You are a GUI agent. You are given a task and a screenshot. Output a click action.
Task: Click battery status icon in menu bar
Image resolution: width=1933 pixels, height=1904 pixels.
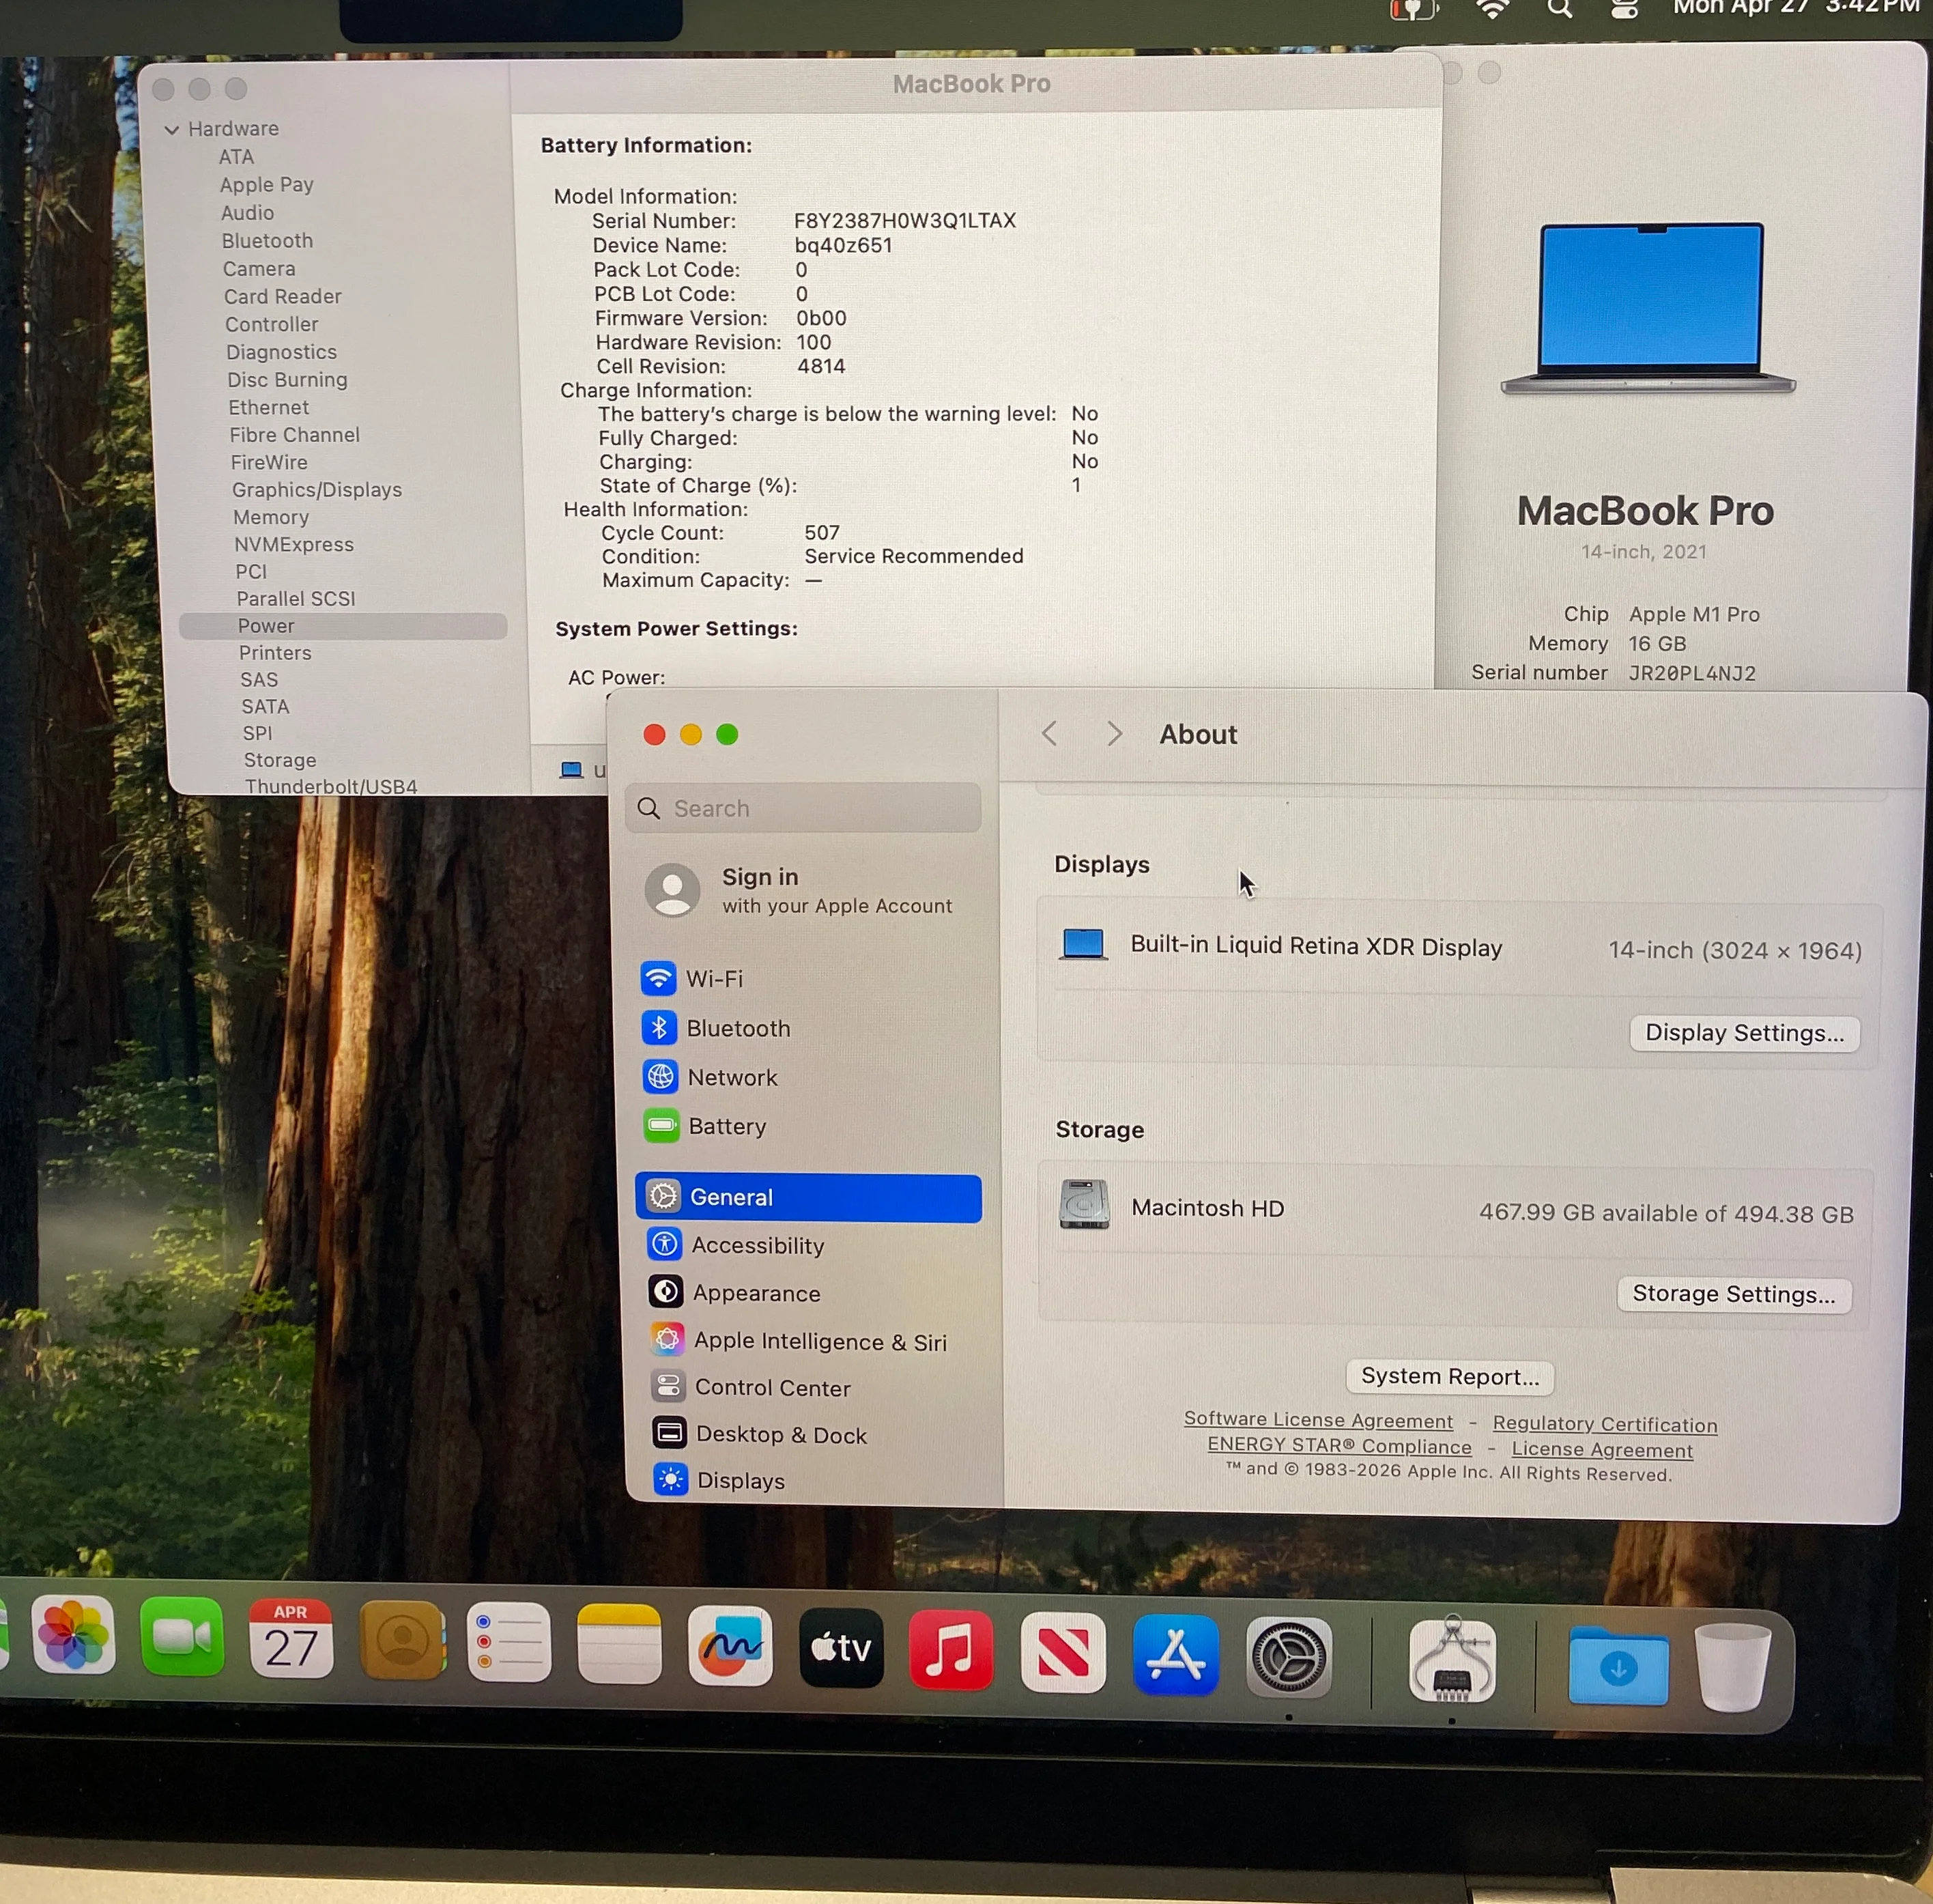[x=1414, y=10]
